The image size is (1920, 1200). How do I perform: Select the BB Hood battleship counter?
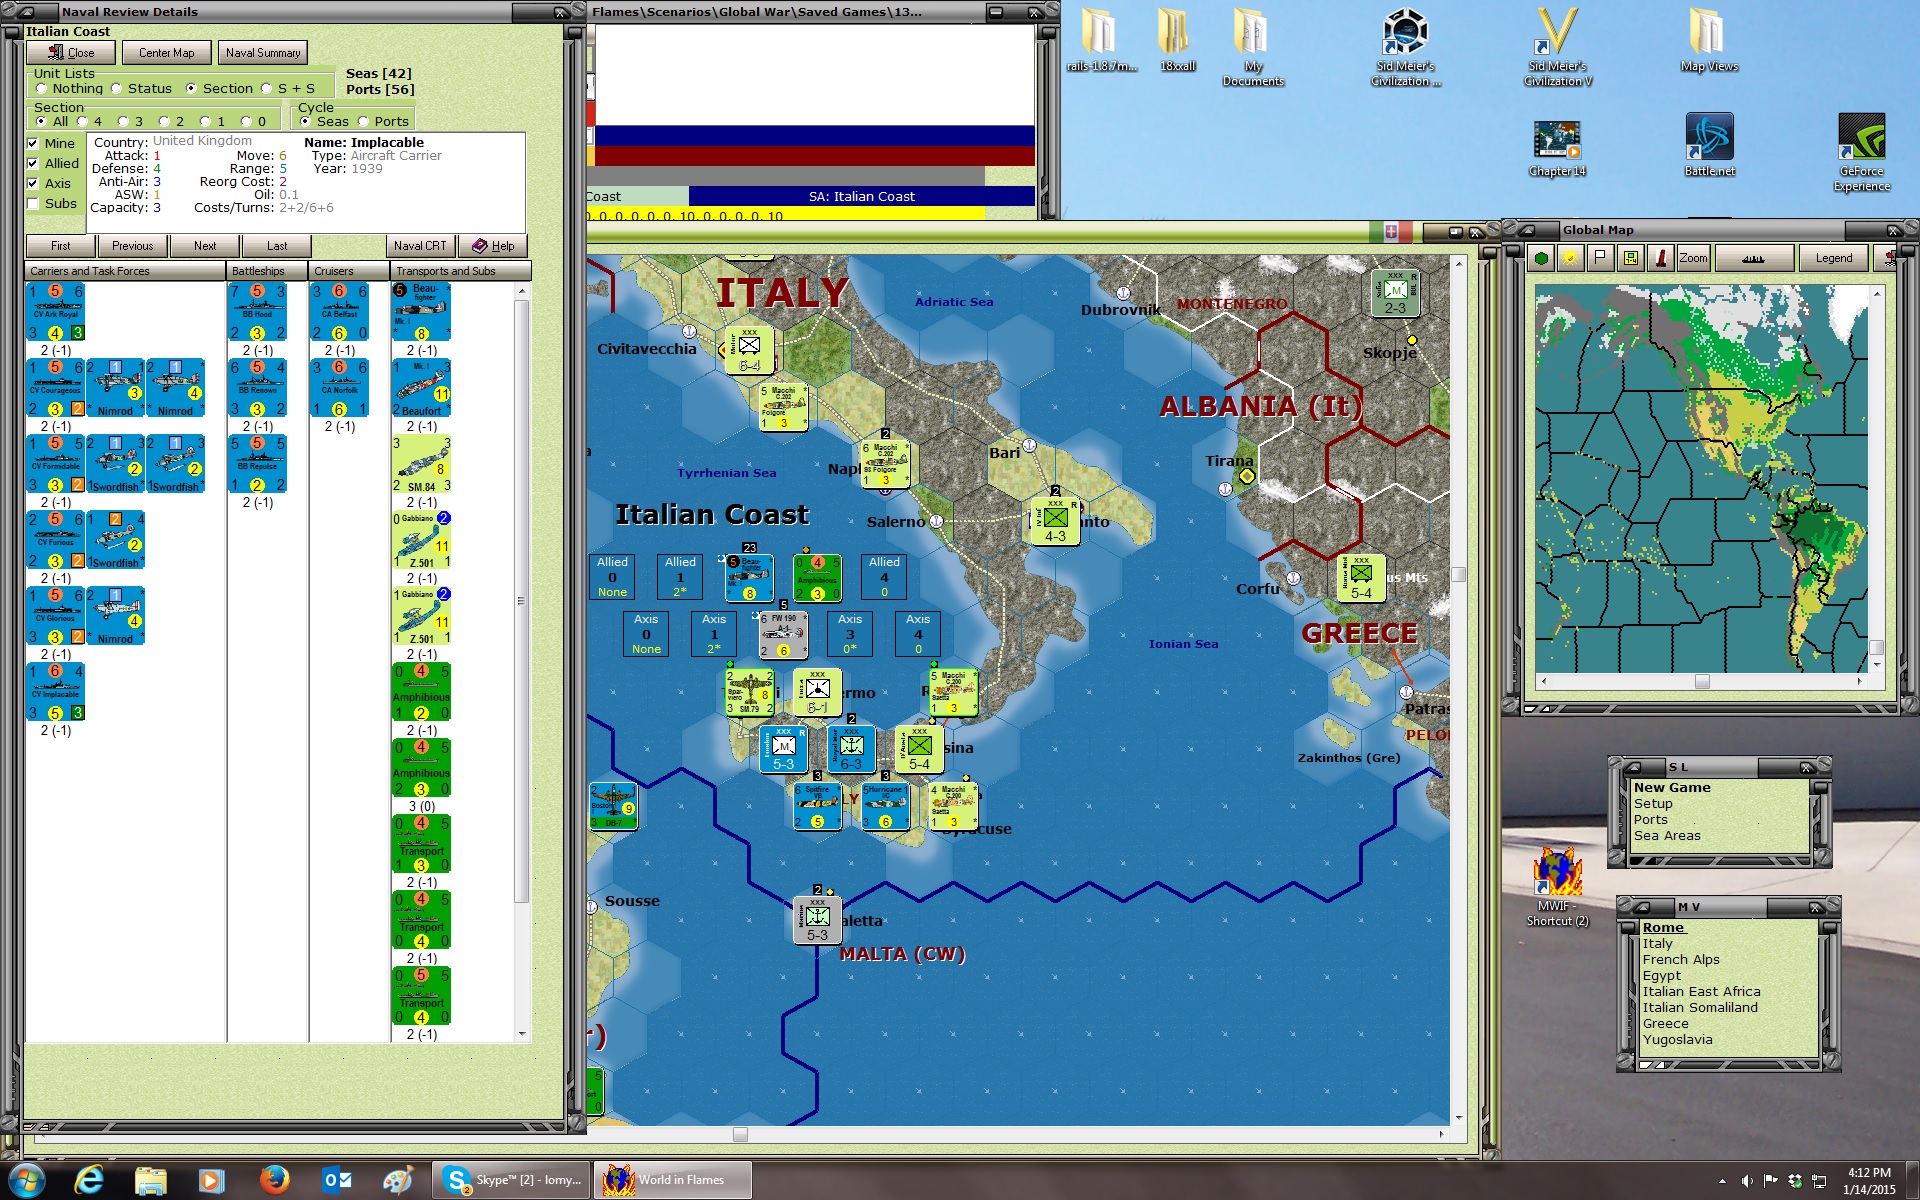pyautogui.click(x=258, y=312)
